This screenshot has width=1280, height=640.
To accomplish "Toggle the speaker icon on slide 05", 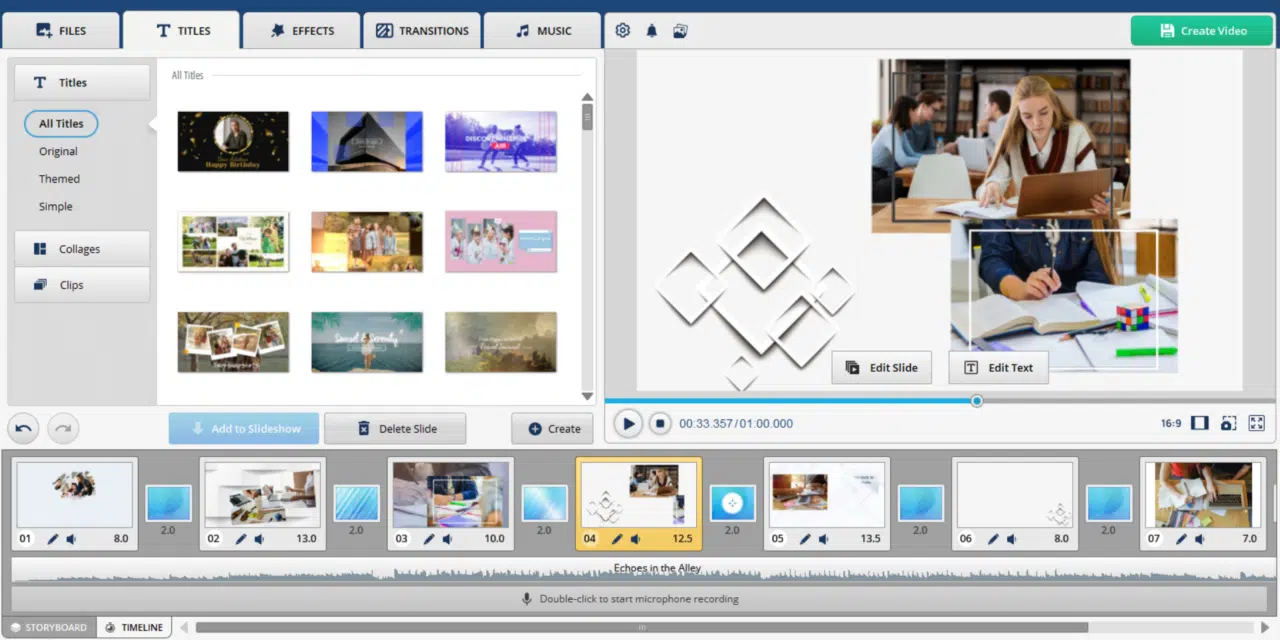I will click(823, 539).
